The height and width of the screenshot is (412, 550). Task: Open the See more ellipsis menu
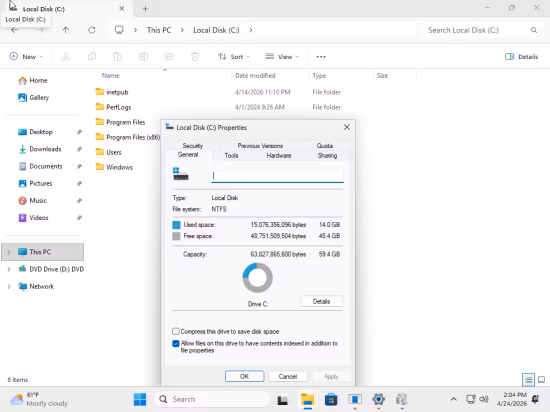(321, 56)
